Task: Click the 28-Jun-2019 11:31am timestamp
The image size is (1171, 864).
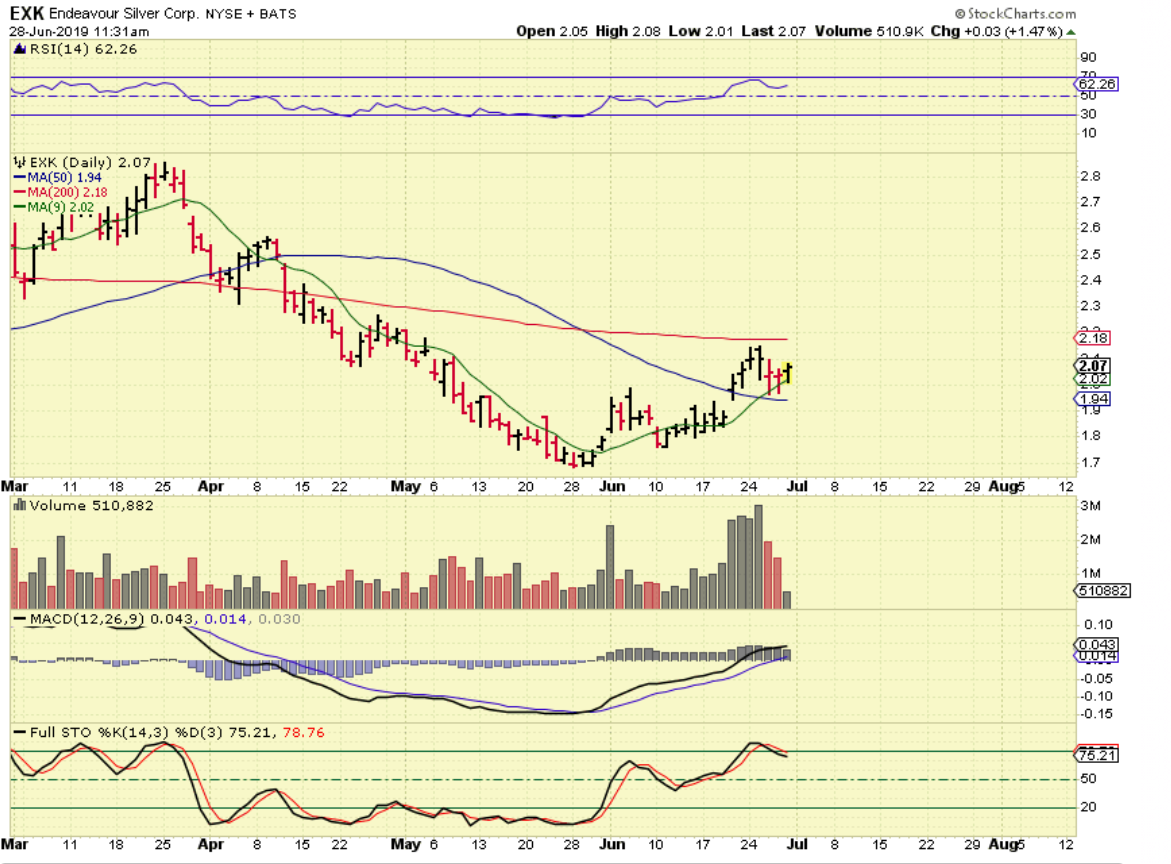Action: tap(79, 32)
